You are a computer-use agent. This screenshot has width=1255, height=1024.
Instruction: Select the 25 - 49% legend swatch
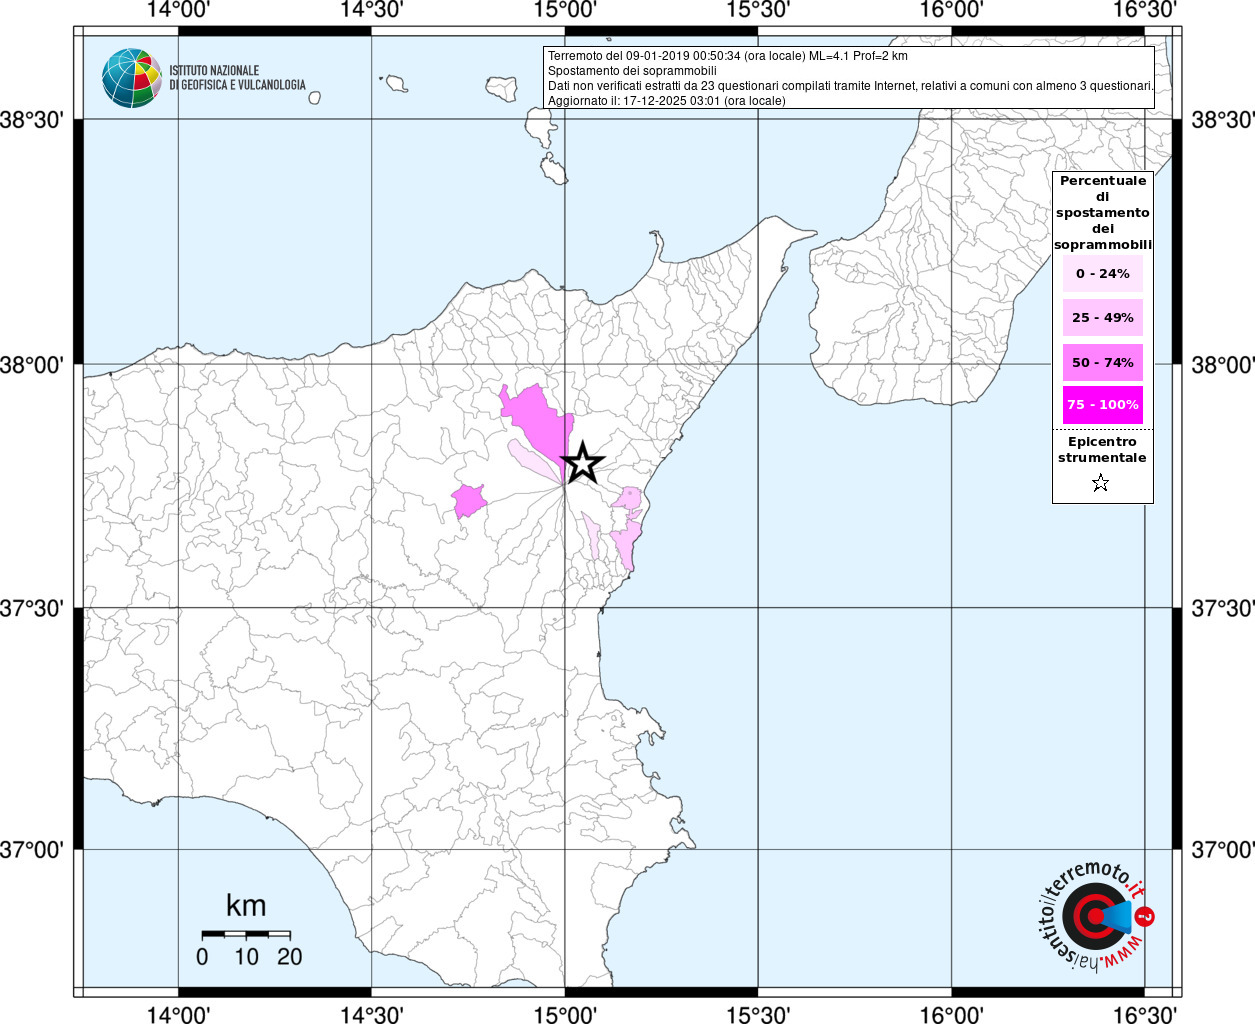pos(1102,318)
